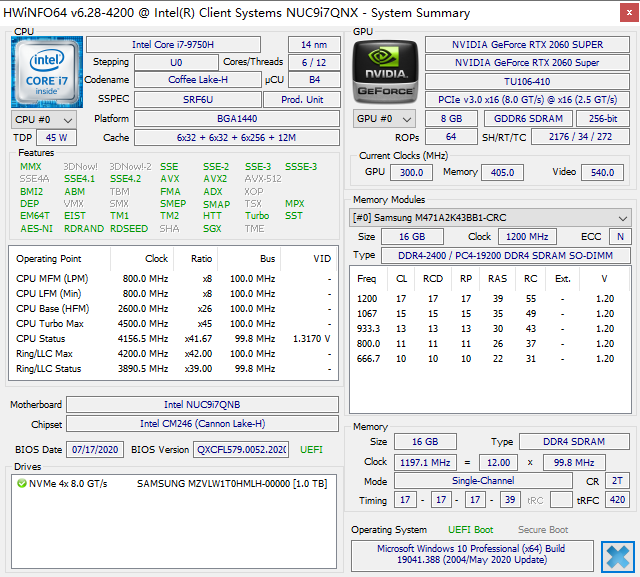This screenshot has height=577, width=640.
Task: Click the BIOS Date 07/17/2020 field
Action: [x=95, y=450]
